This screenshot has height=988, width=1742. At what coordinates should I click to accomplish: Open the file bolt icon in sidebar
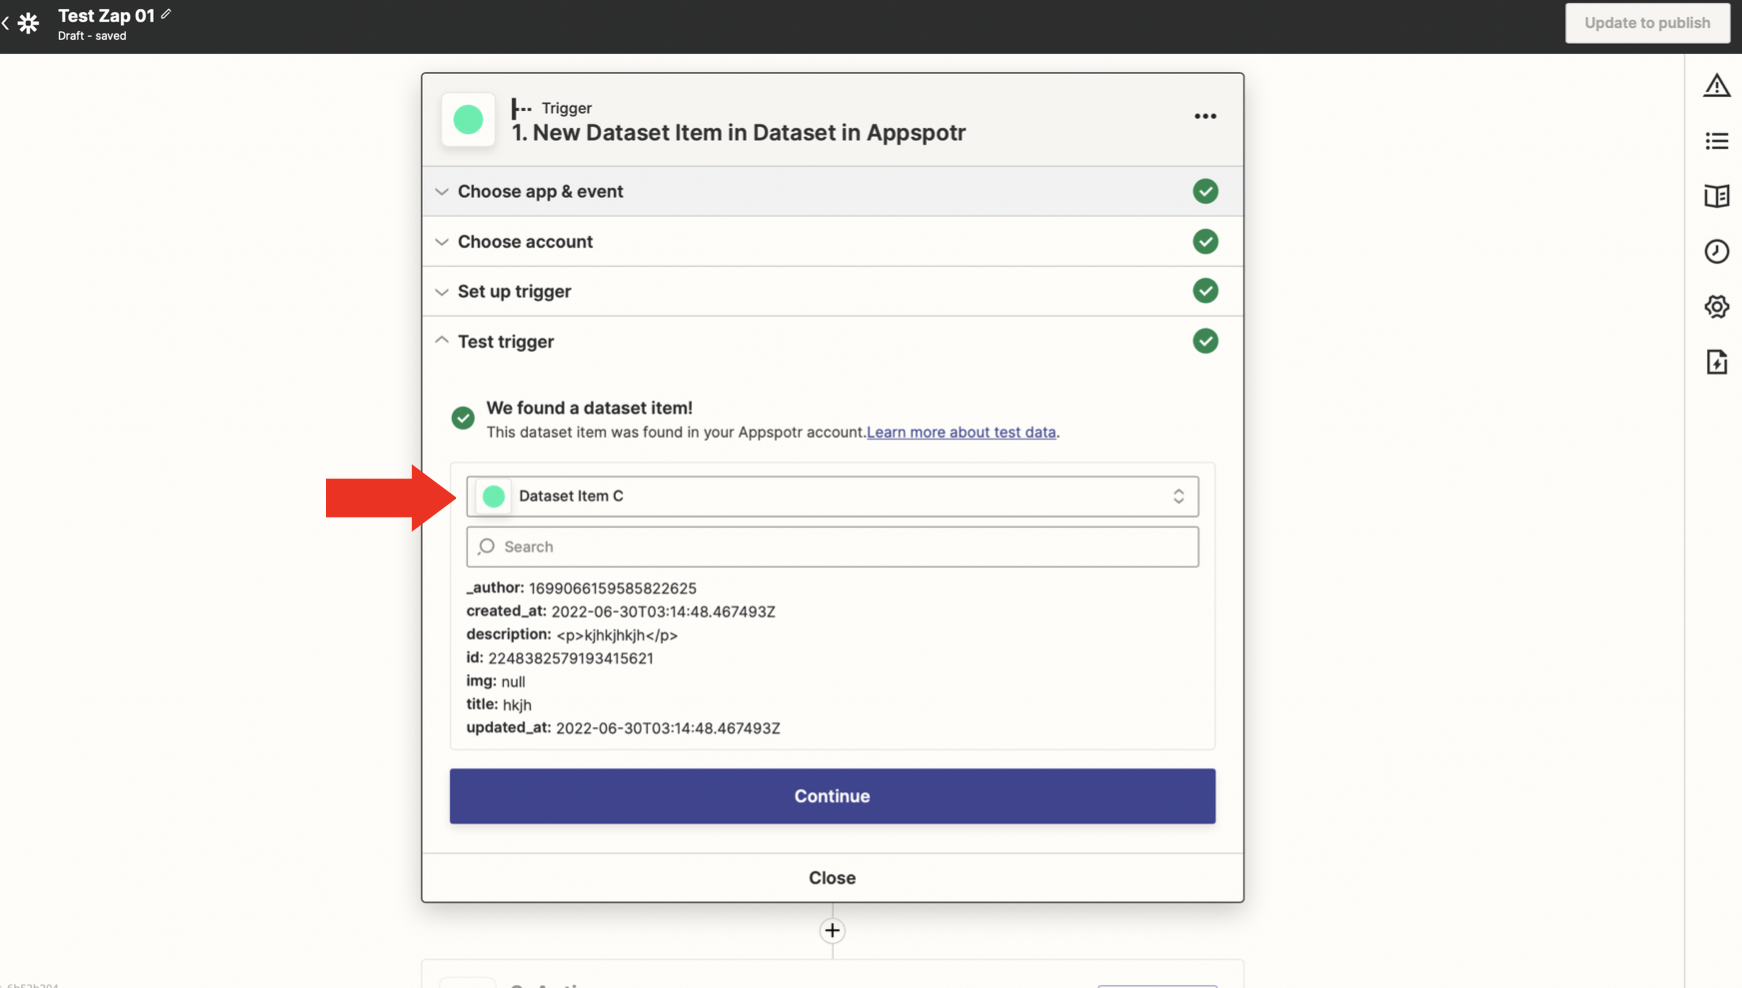pos(1716,362)
